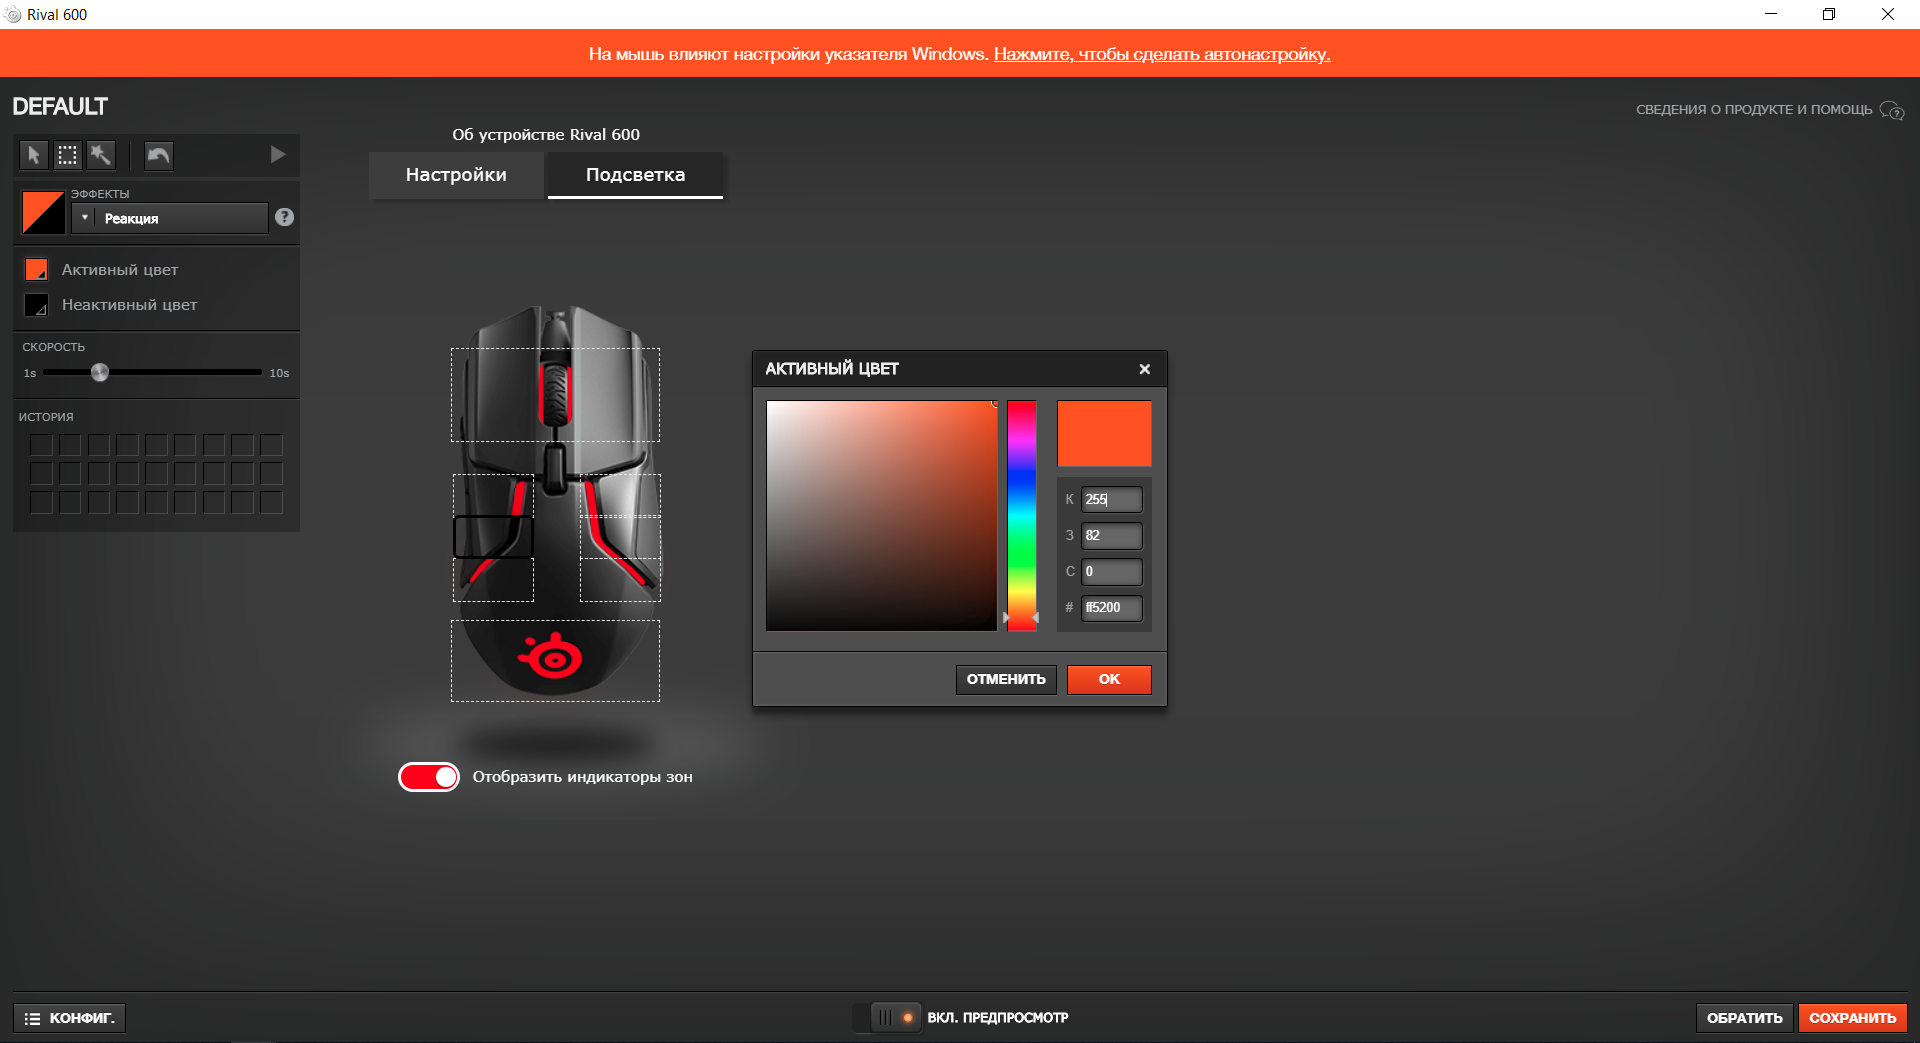The height and width of the screenshot is (1043, 1920).
Task: Select the magic wand tool
Action: coord(101,155)
